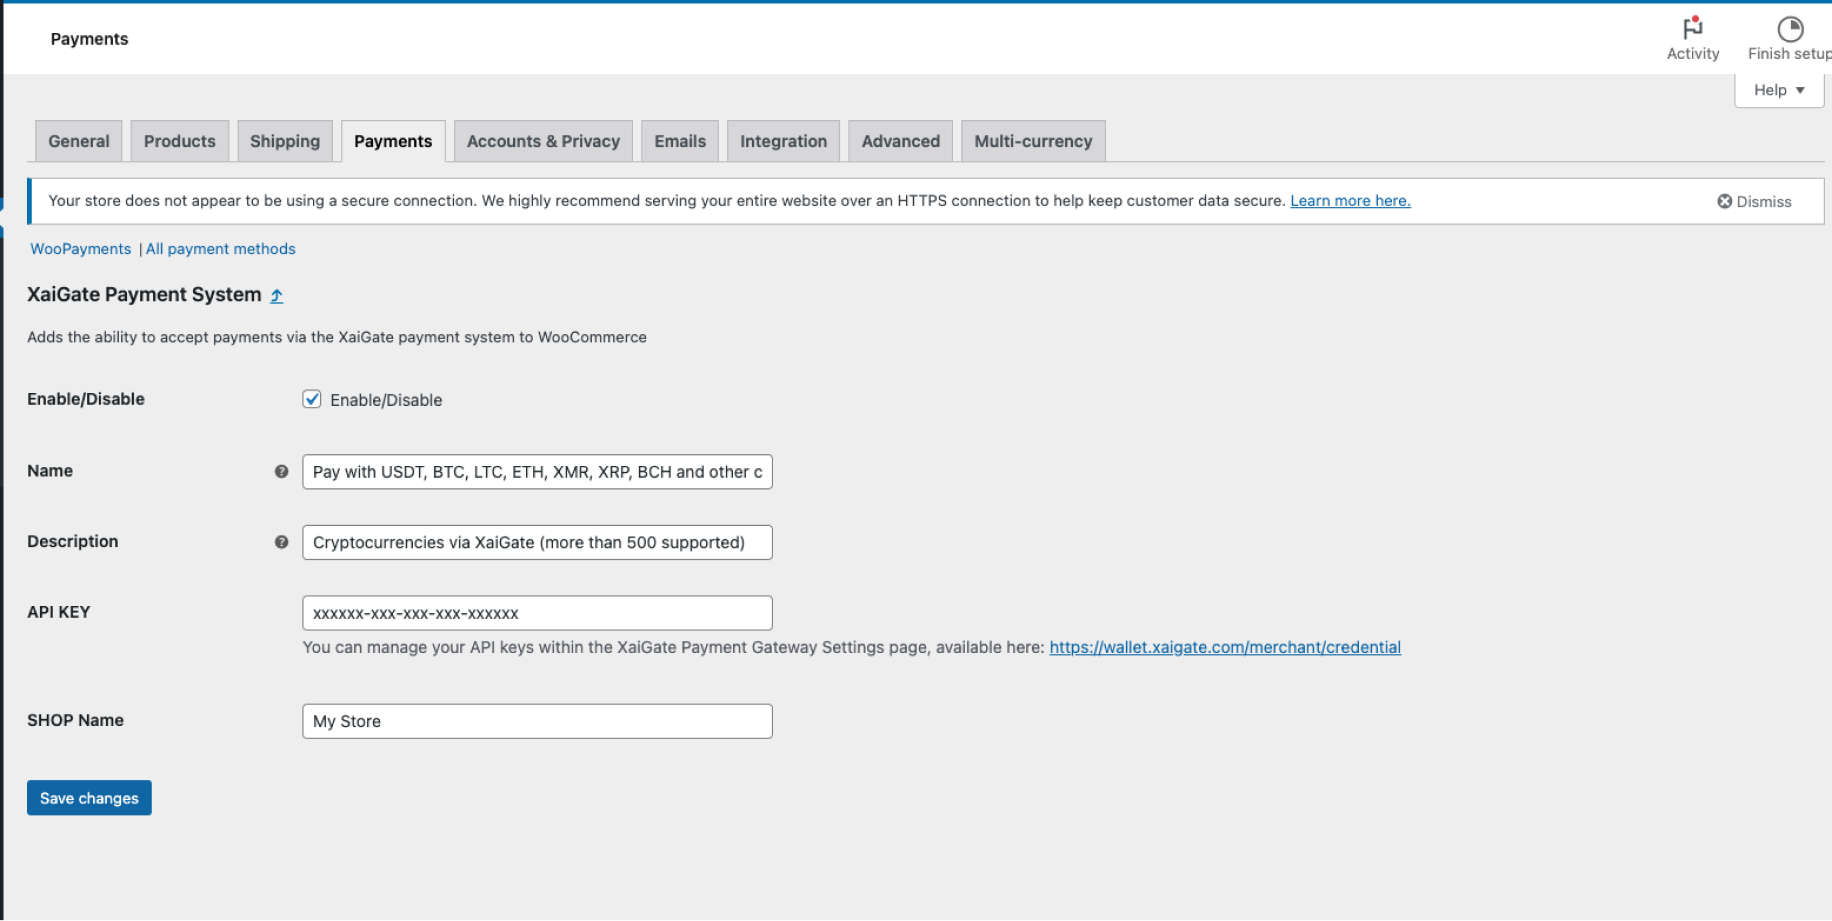The height and width of the screenshot is (921, 1832).
Task: Select the Emails tab
Action: [680, 141]
